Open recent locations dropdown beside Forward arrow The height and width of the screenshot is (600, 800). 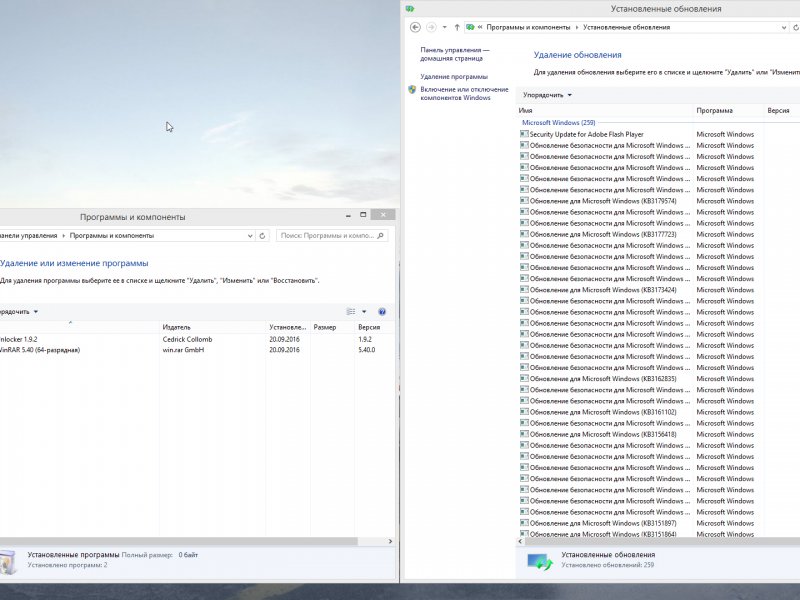[444, 28]
